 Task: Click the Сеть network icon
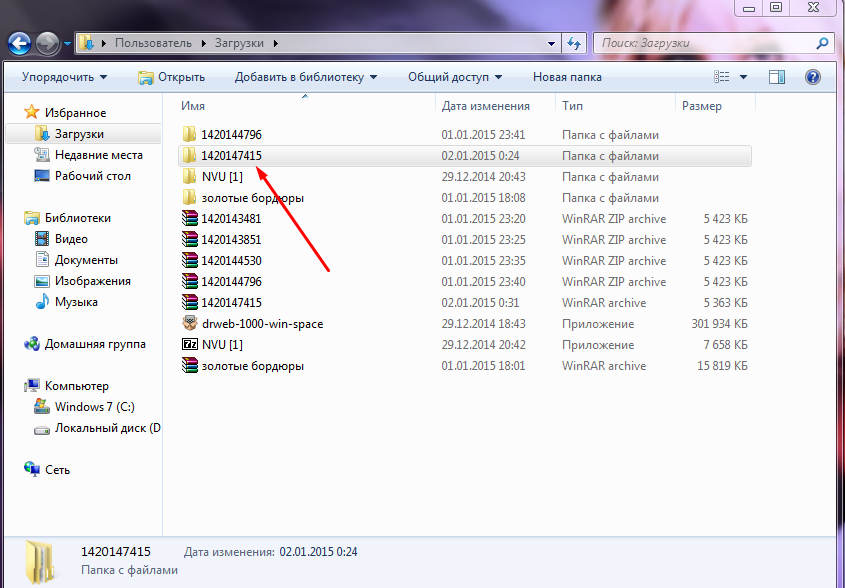(x=32, y=469)
